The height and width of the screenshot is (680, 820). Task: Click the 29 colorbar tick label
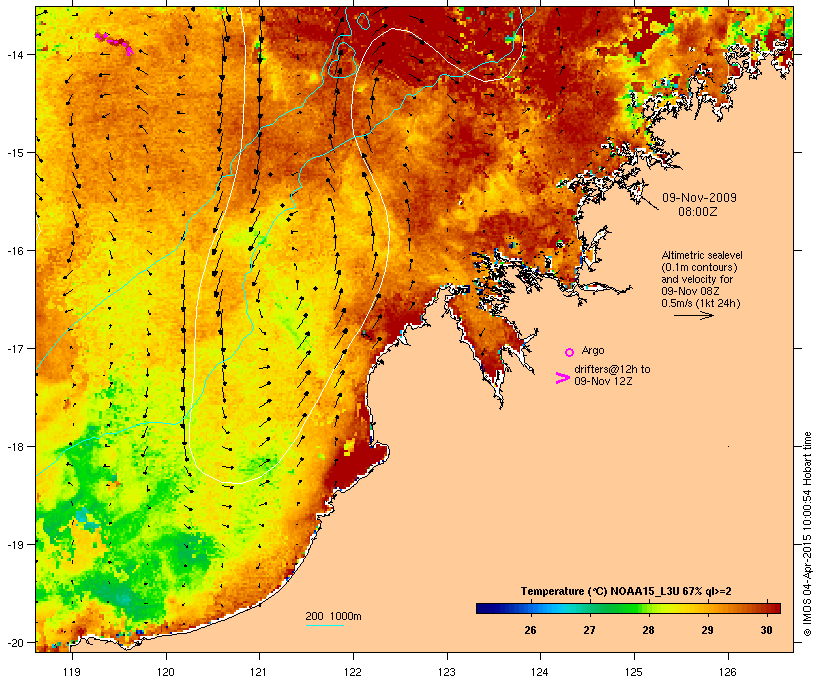(708, 630)
